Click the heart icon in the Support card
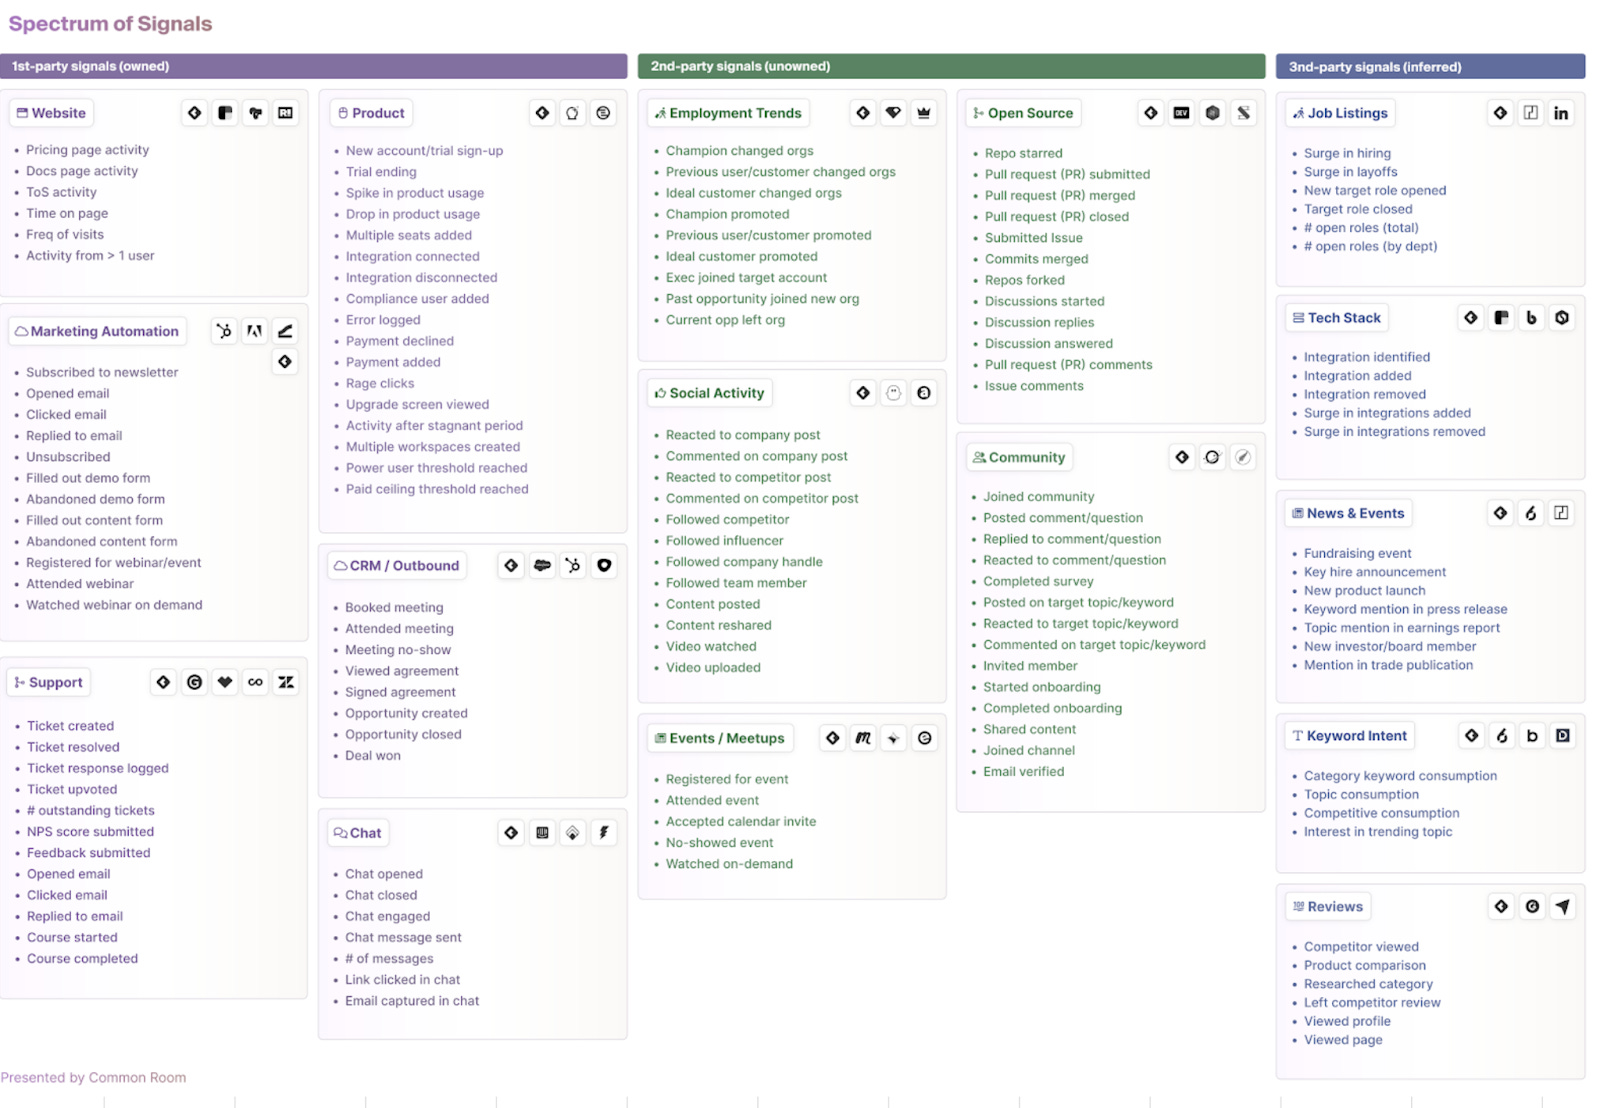The image size is (1600, 1108). point(225,682)
